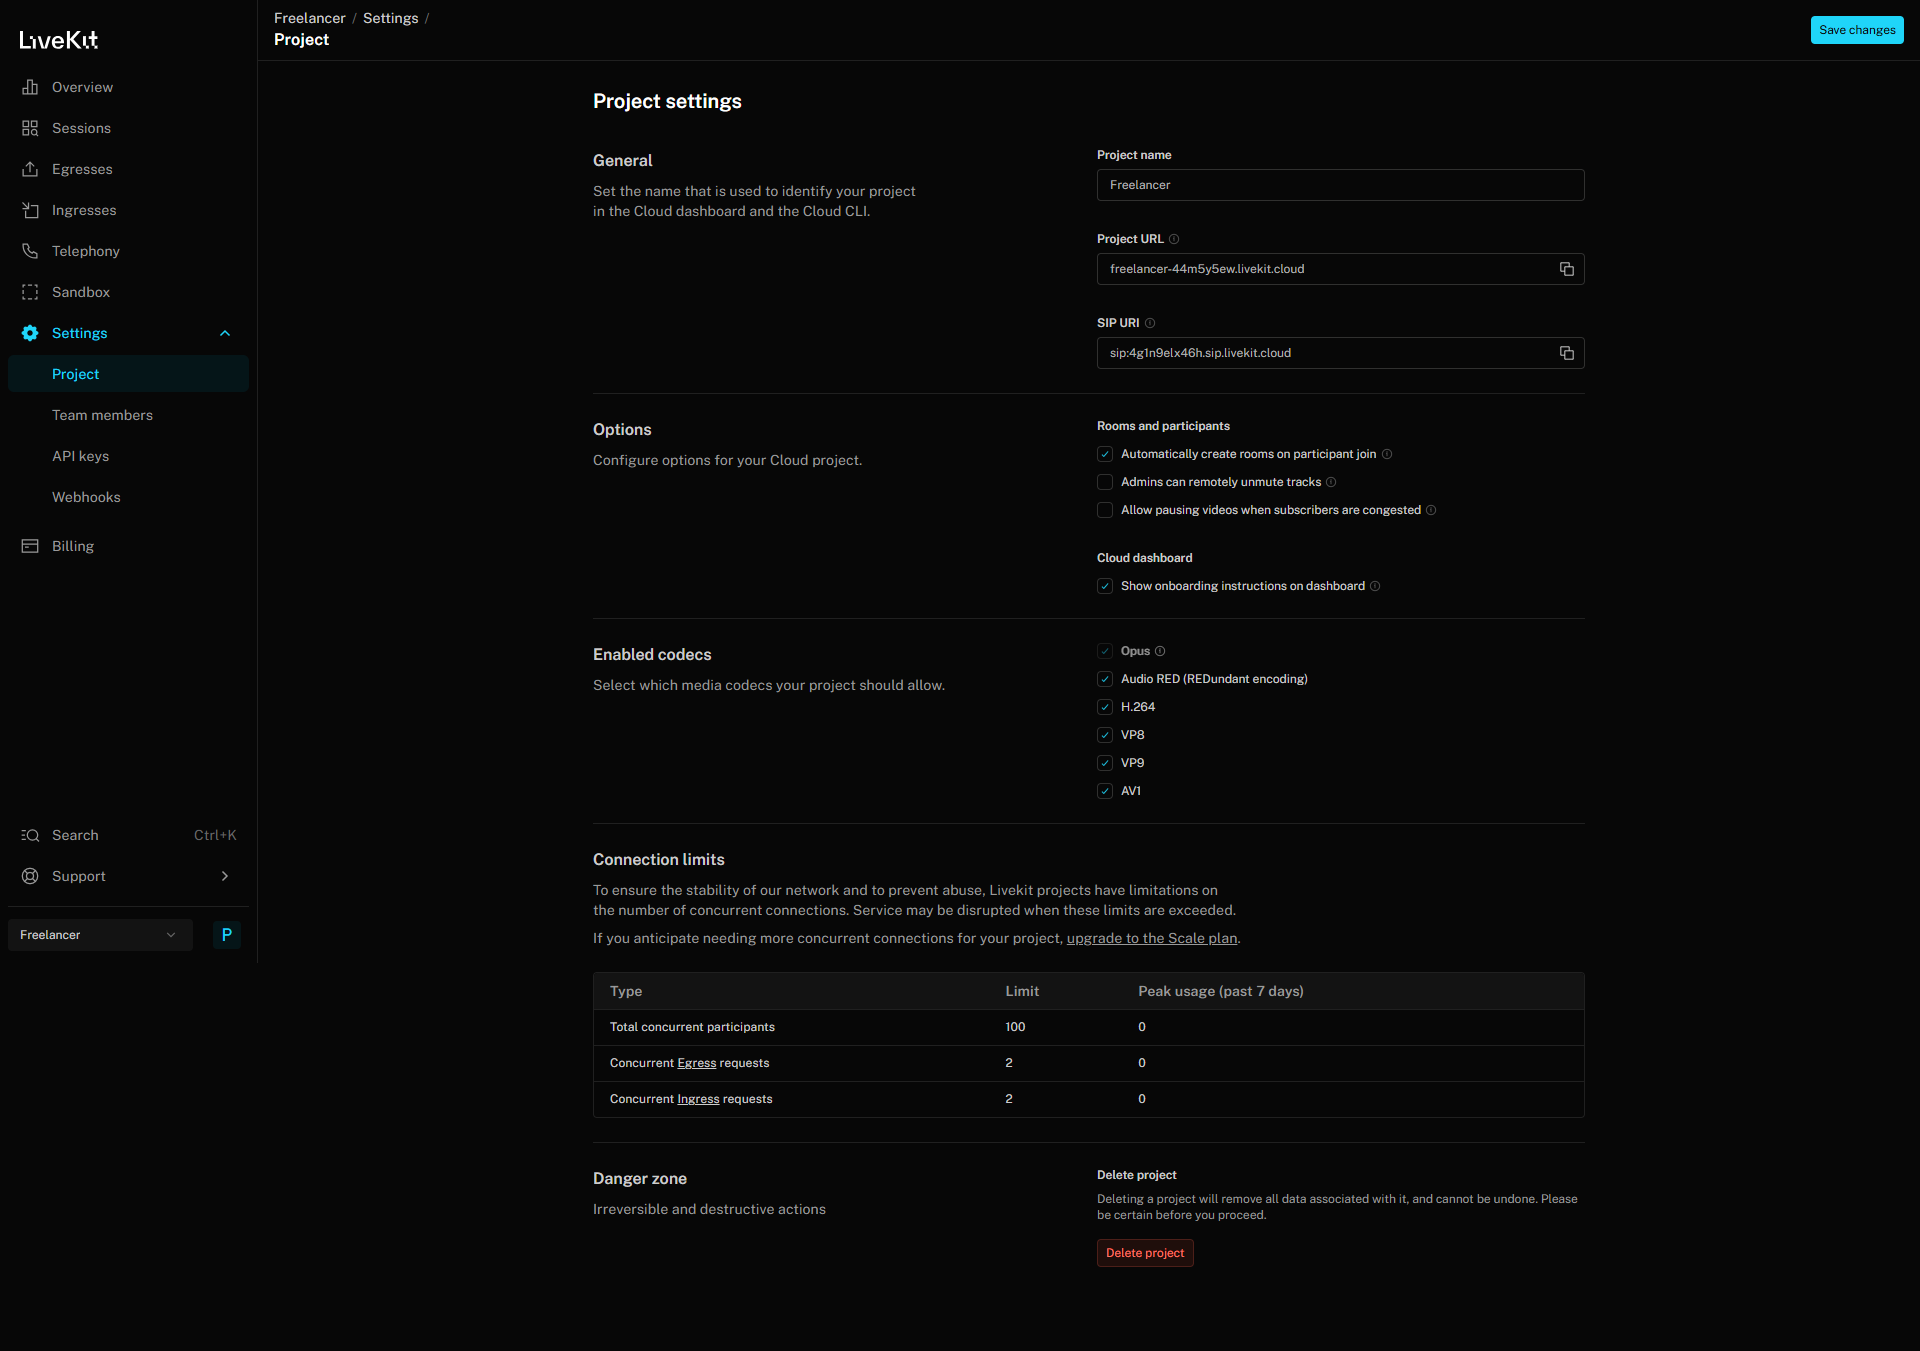Copy the Project URL

(x=1567, y=269)
